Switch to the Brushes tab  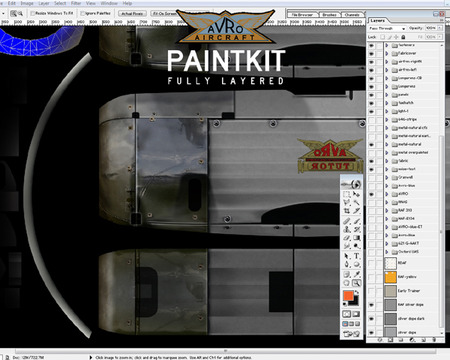pos(329,15)
